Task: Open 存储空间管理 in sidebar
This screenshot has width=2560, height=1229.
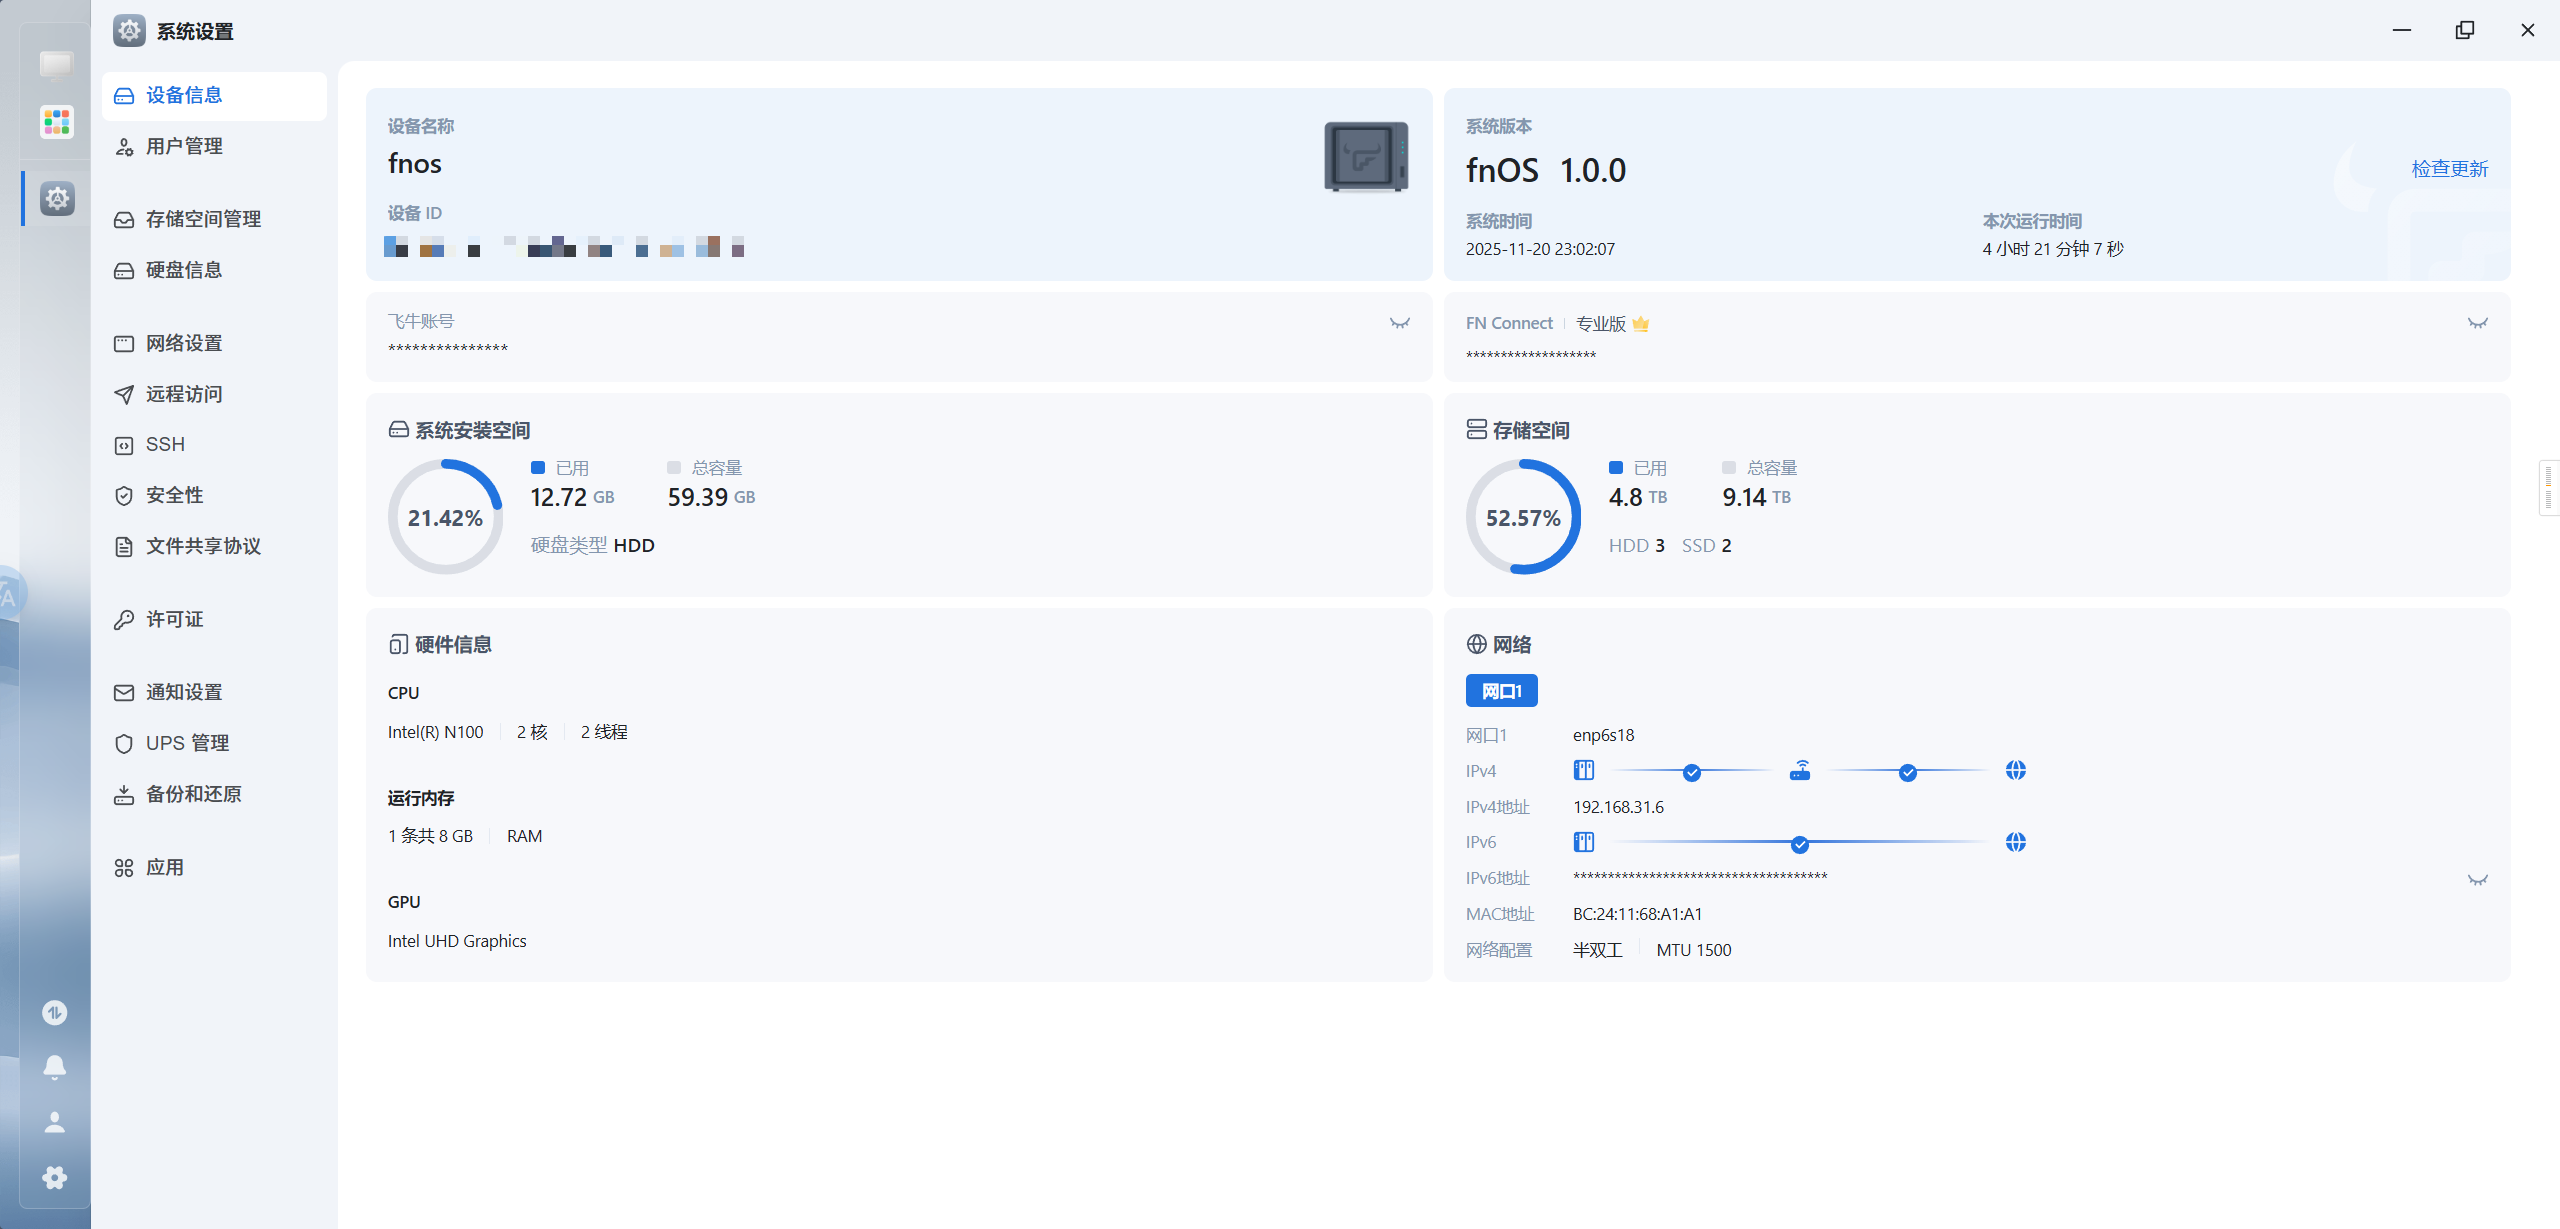Action: pos(203,219)
